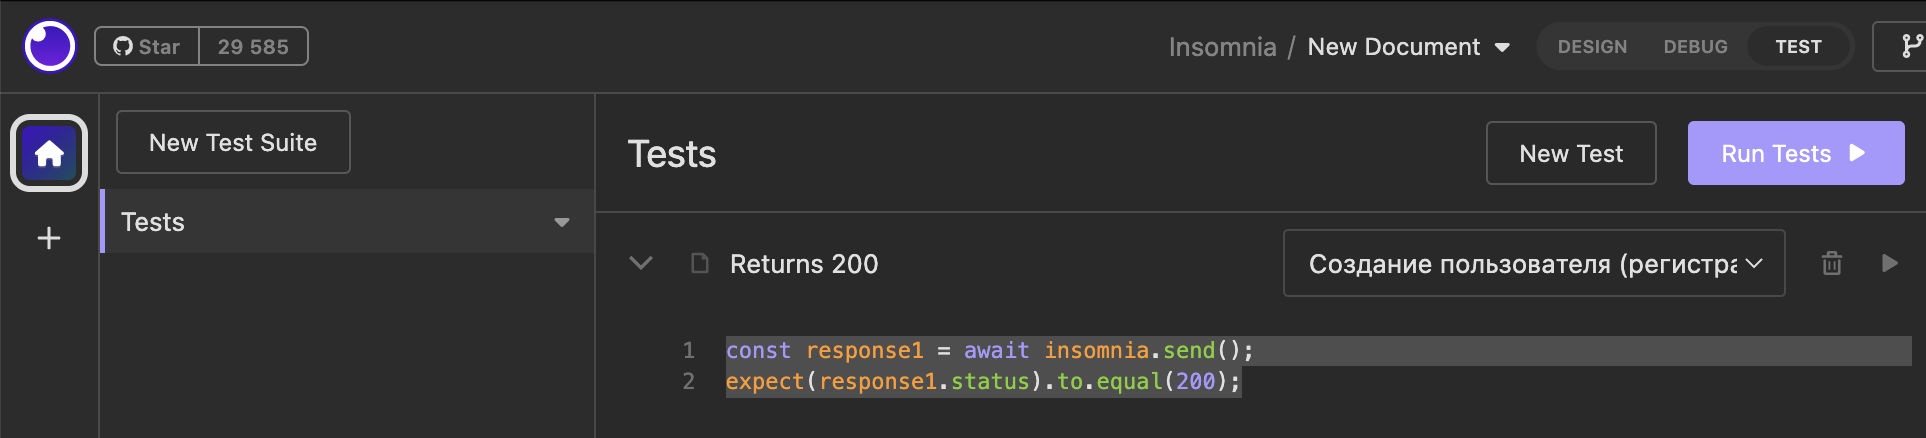Switch to the DESIGN tab

(1592, 47)
